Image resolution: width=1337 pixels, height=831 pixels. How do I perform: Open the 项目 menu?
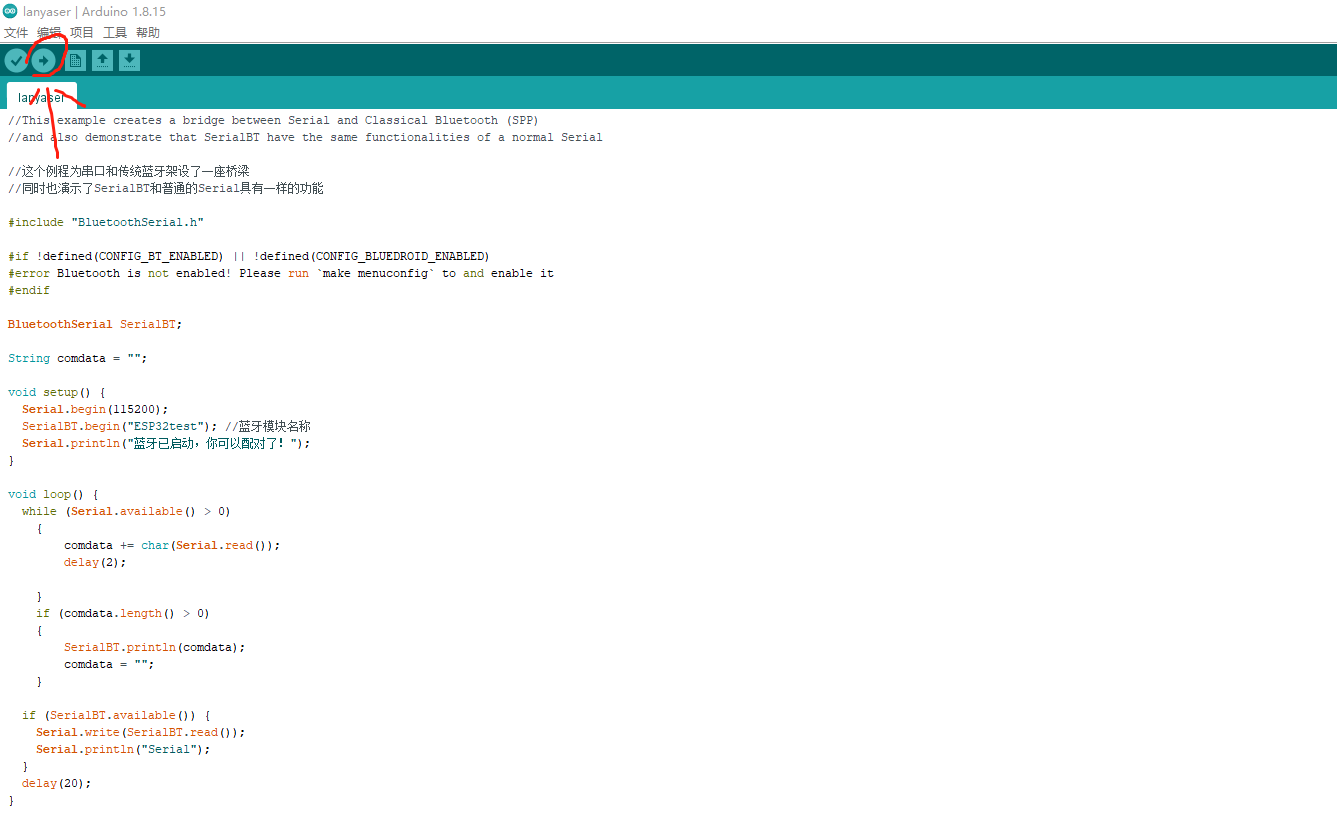pyautogui.click(x=82, y=33)
